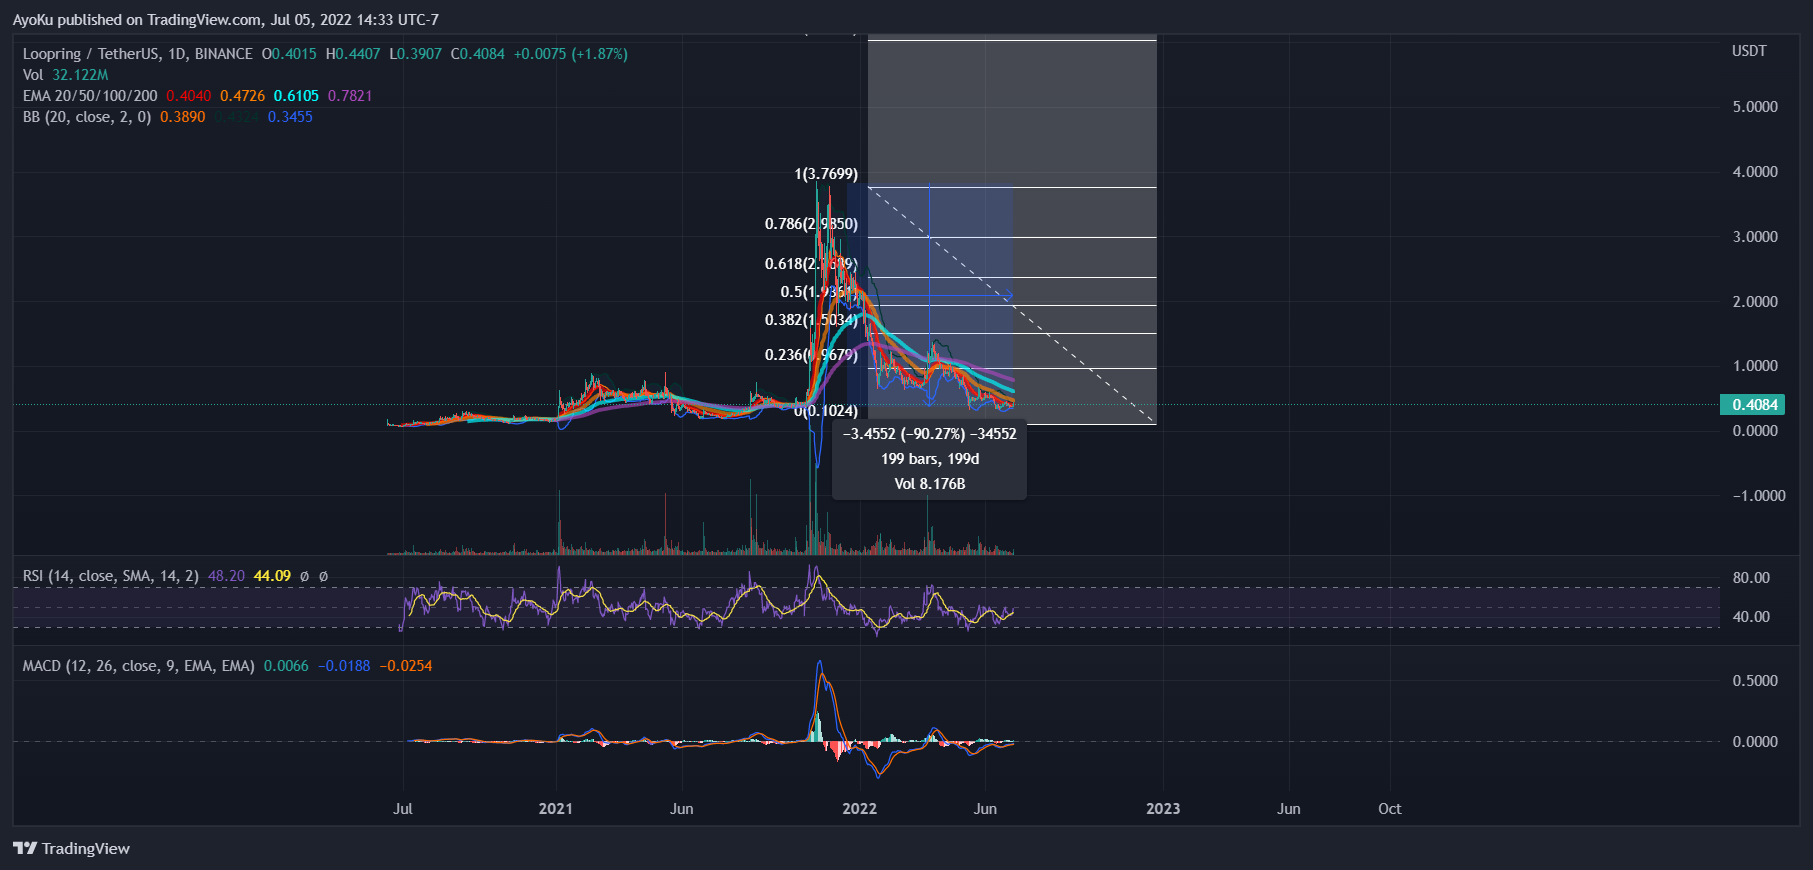Click the BB value 0.3455
This screenshot has height=870, width=1813.
290,117
